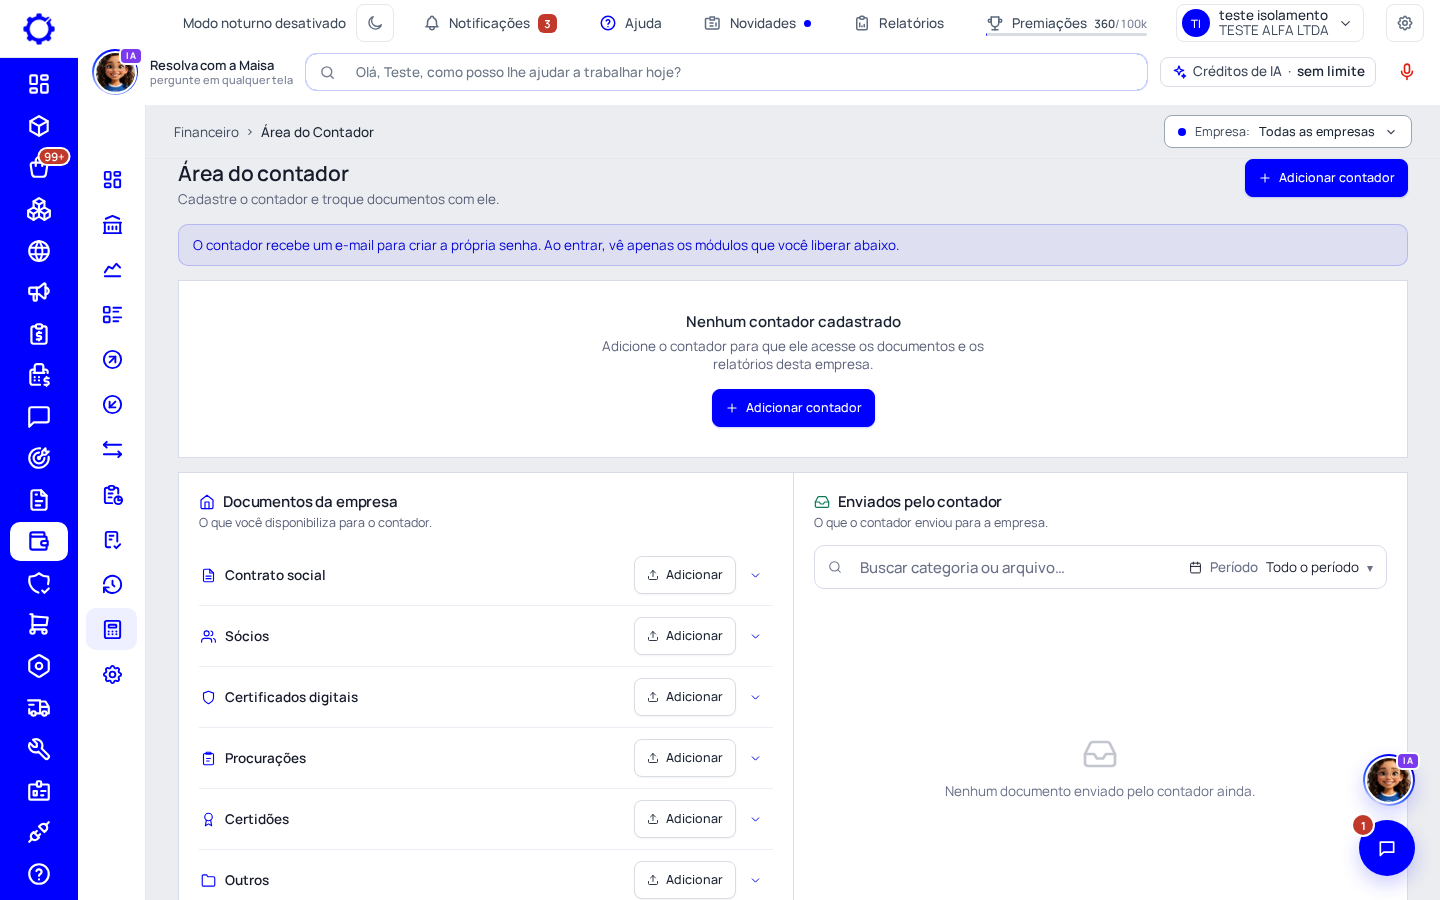Click the delivery truck icon in the blue sidebar
The width and height of the screenshot is (1440, 900).
39,708
